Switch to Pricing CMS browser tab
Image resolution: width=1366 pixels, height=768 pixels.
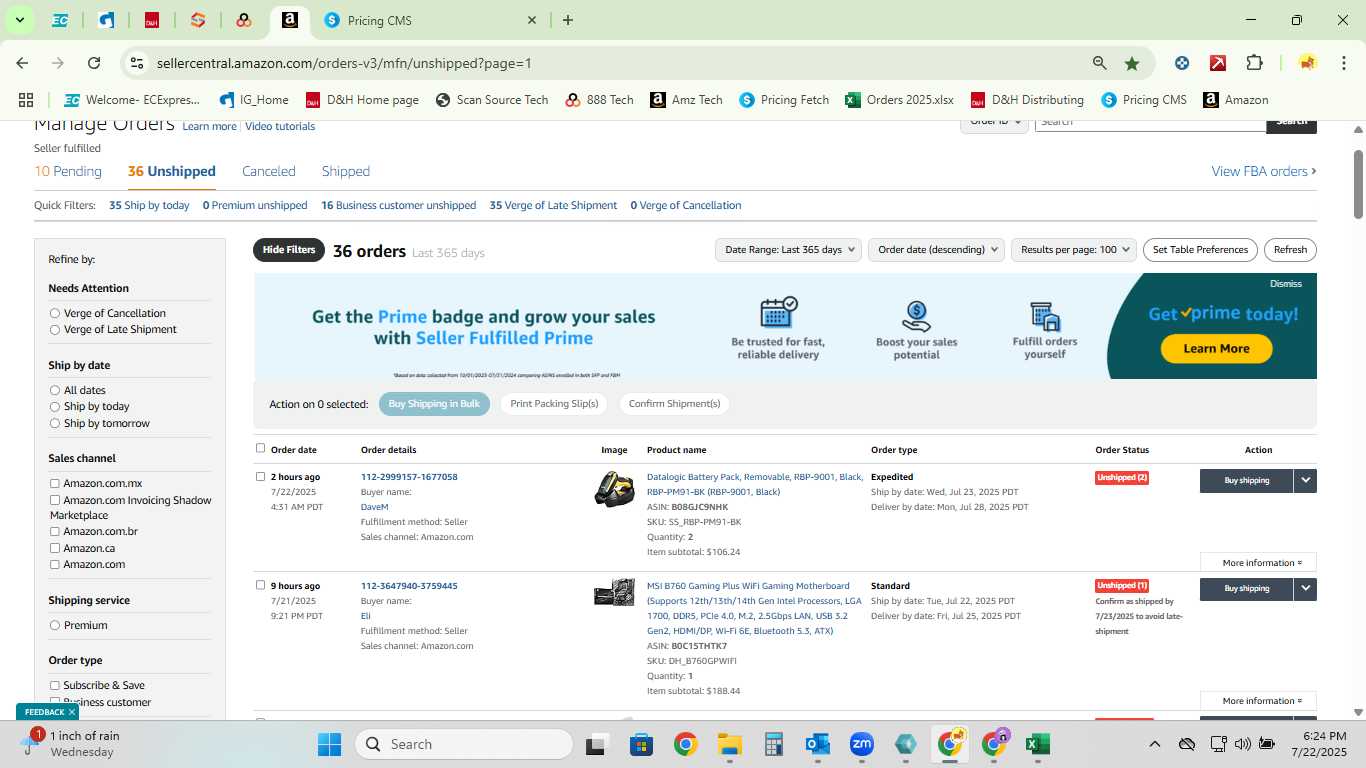(x=430, y=20)
